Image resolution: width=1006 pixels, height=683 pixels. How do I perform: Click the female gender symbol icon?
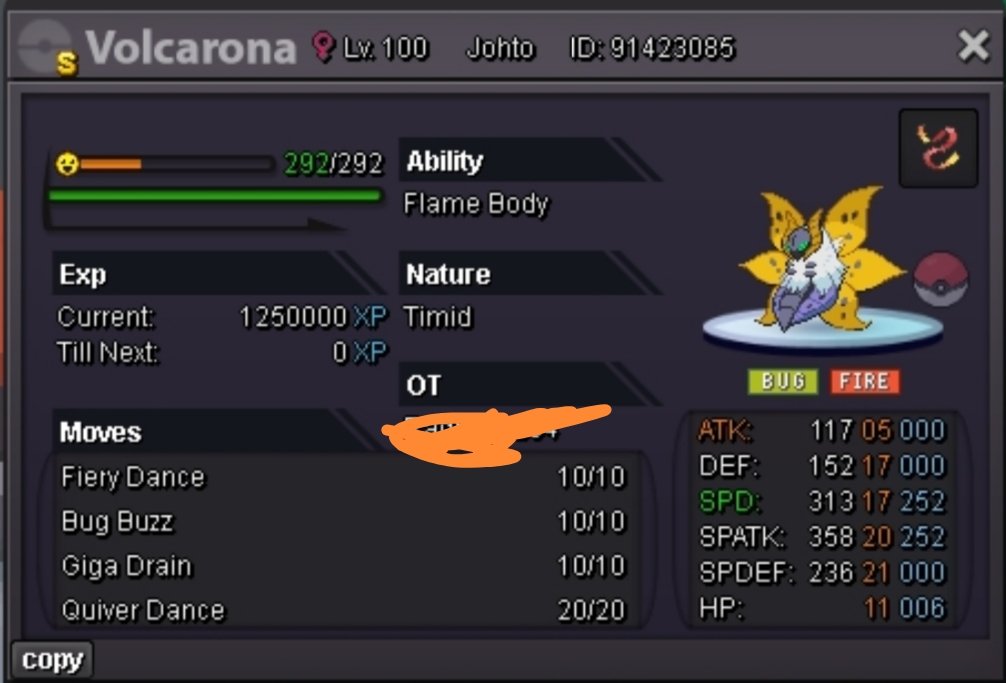323,47
